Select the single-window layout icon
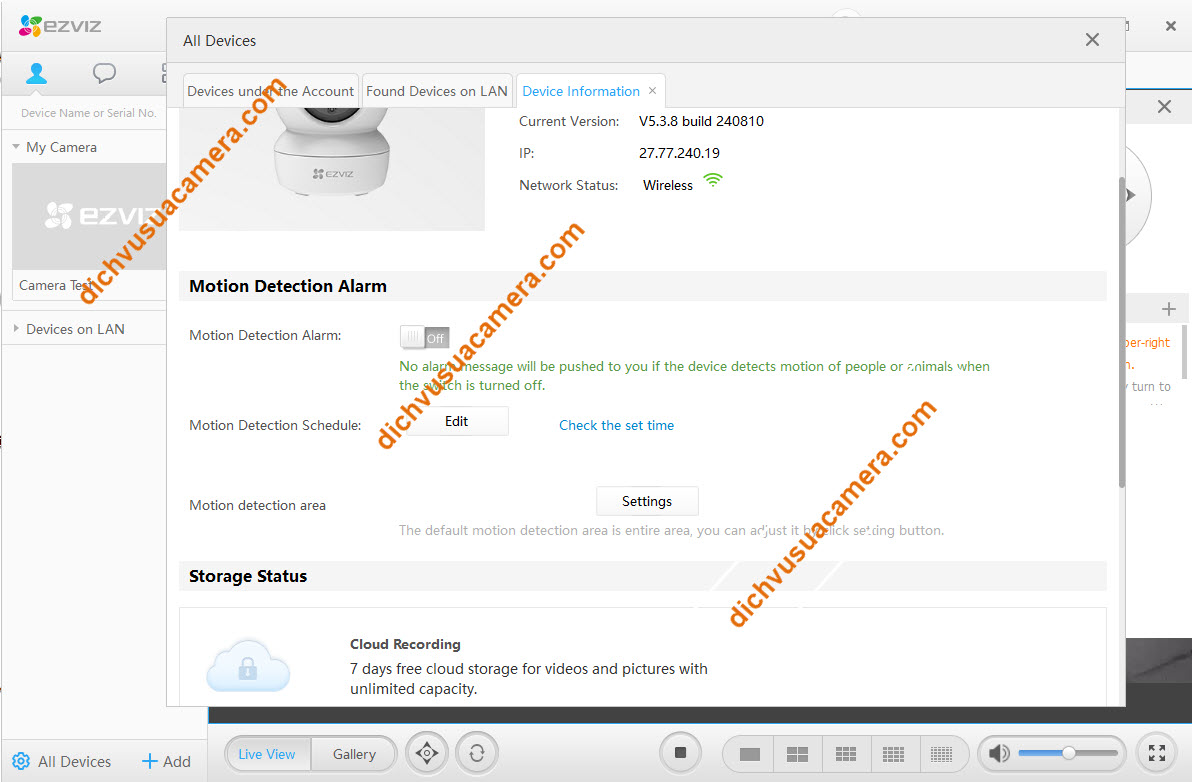 [x=749, y=754]
